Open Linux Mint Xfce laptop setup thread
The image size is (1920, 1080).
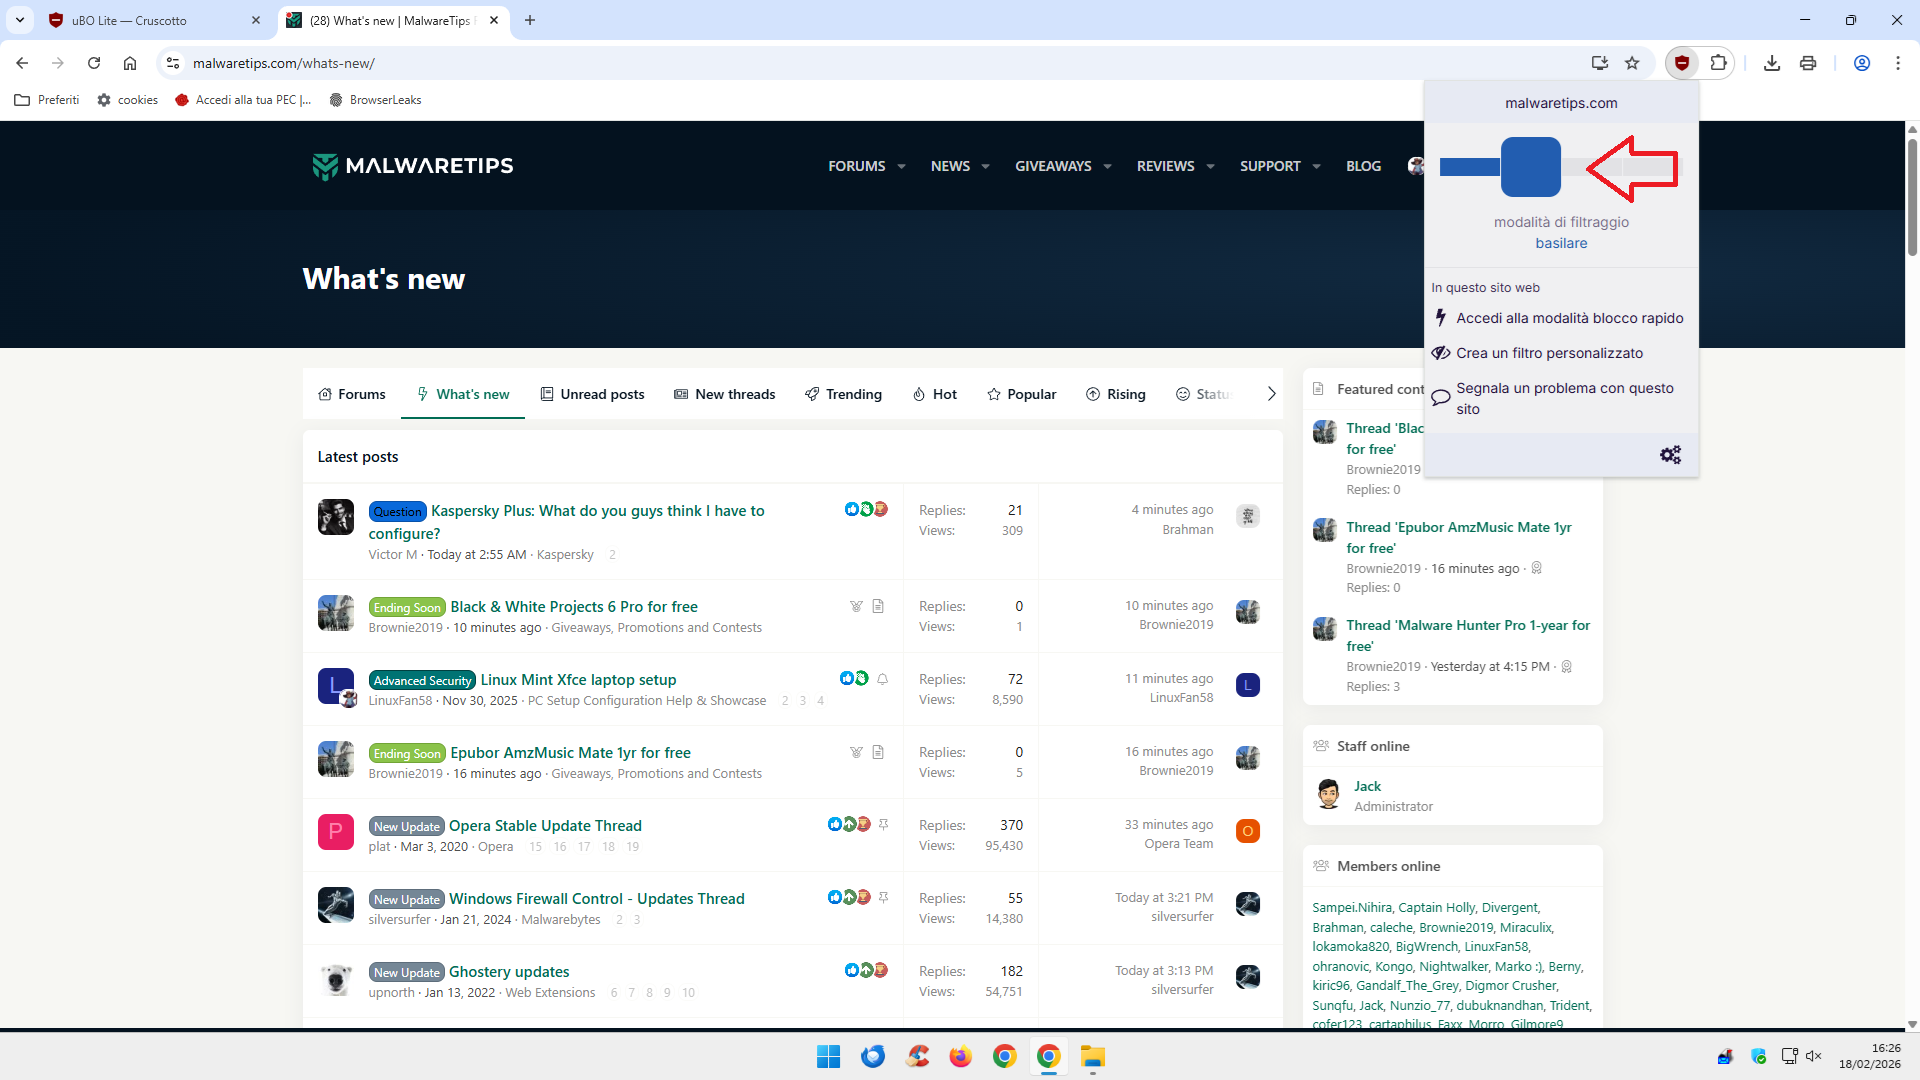(x=578, y=680)
